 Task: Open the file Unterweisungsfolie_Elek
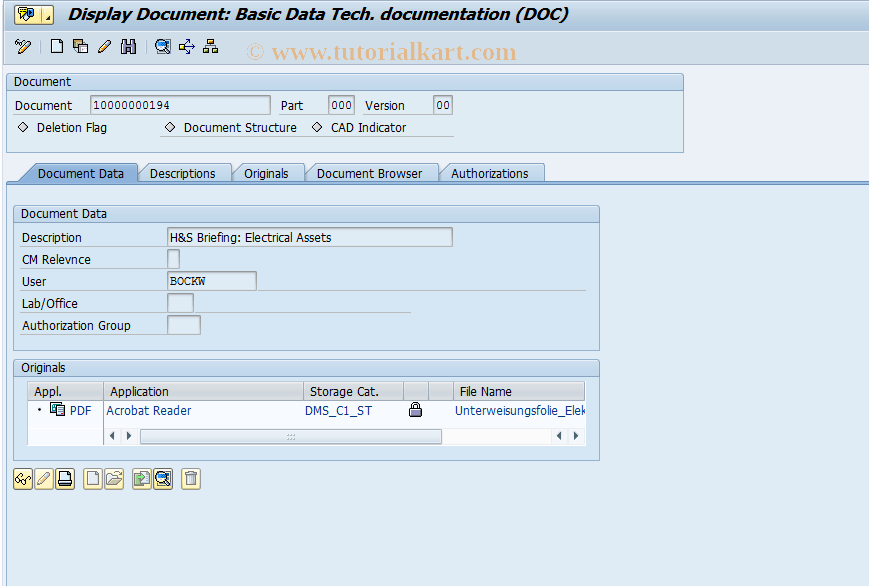(x=520, y=410)
